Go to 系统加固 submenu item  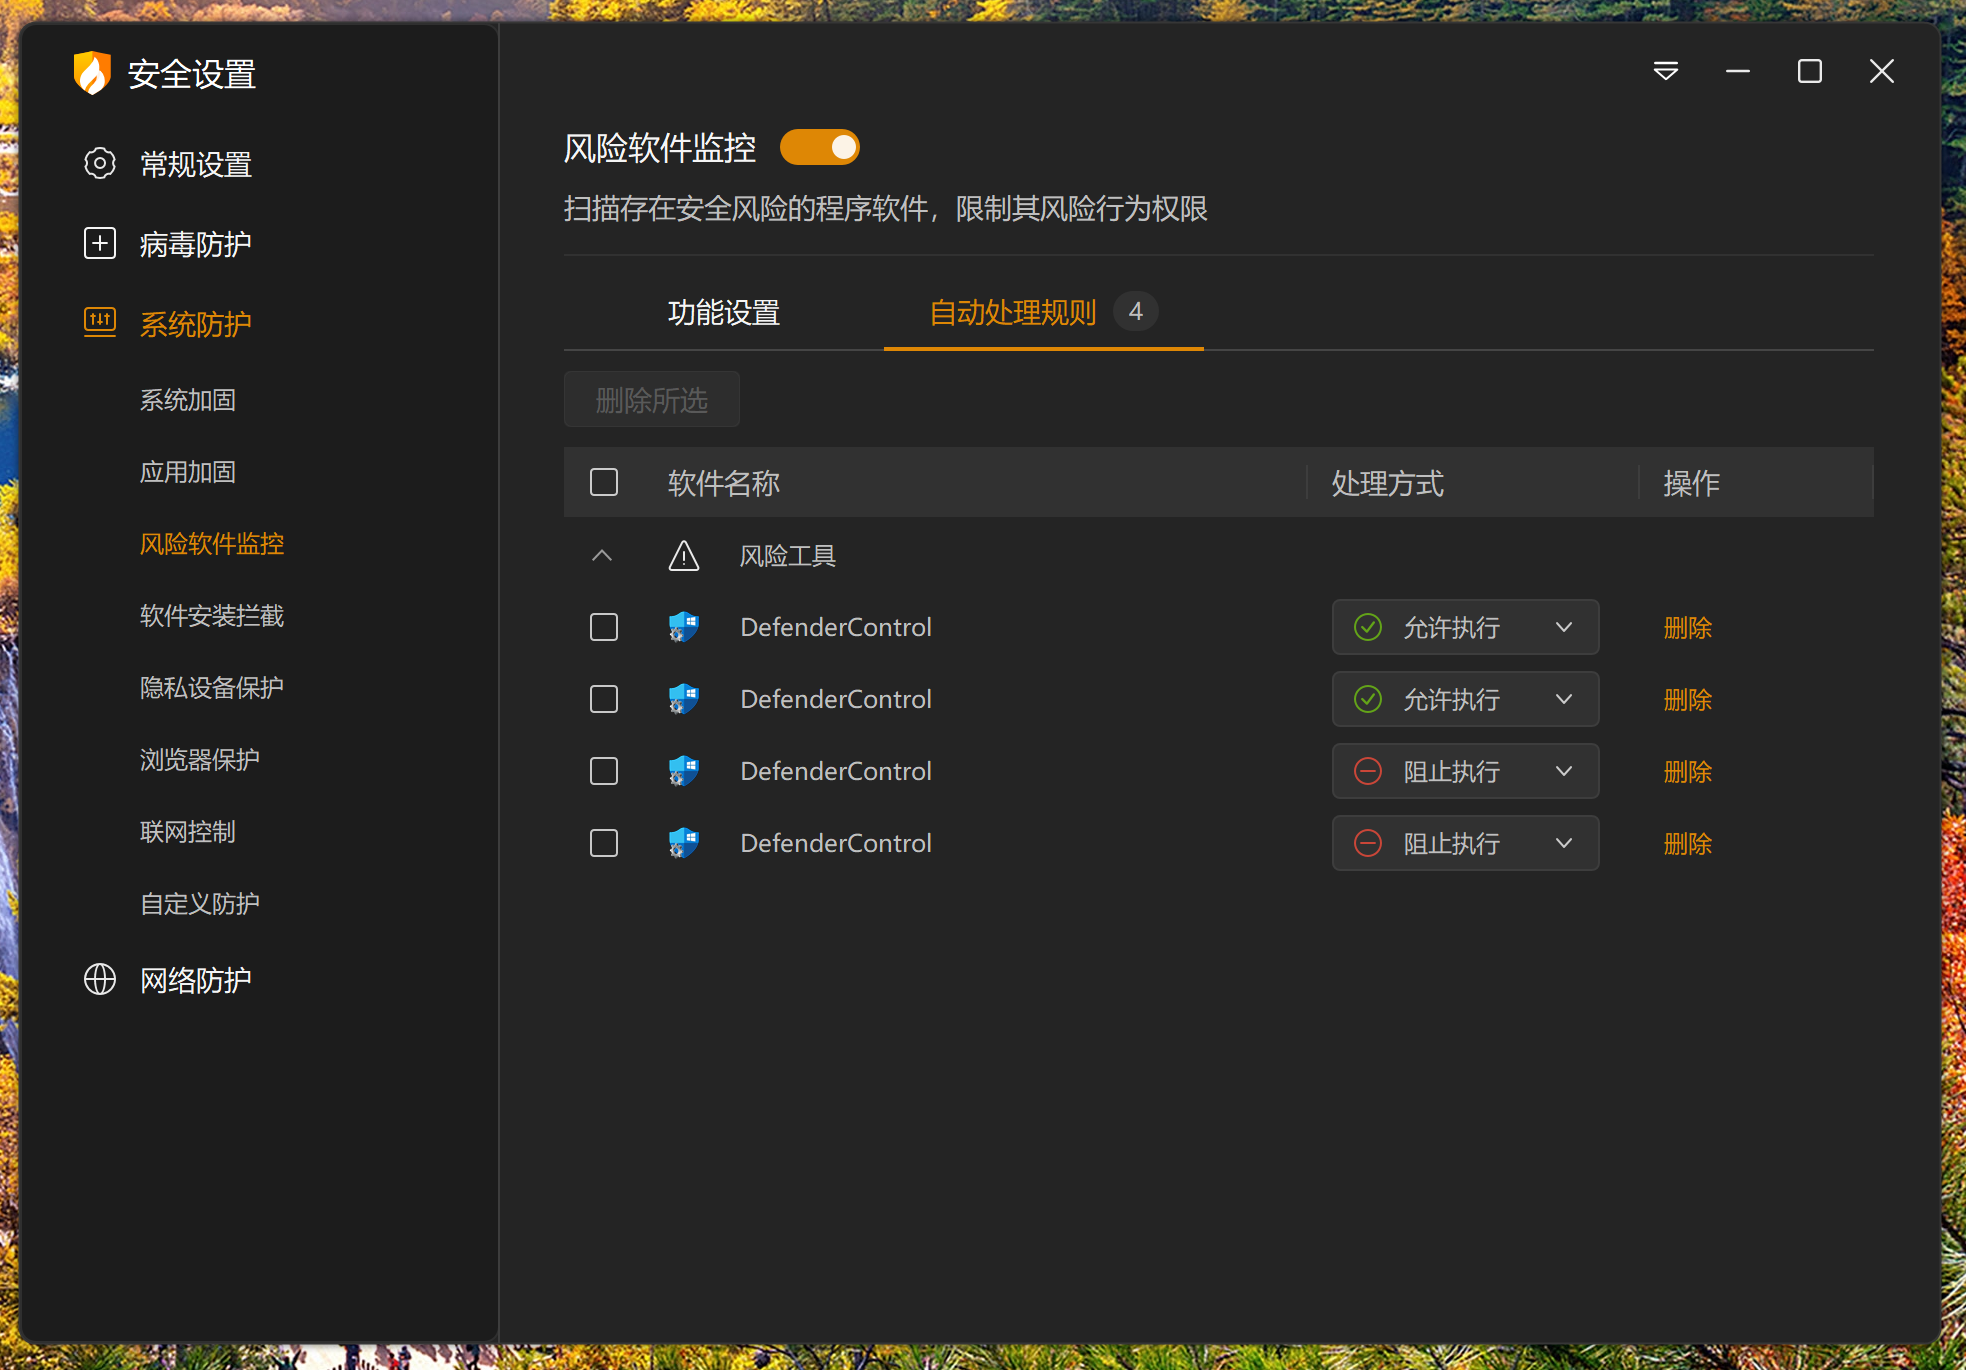coord(188,400)
